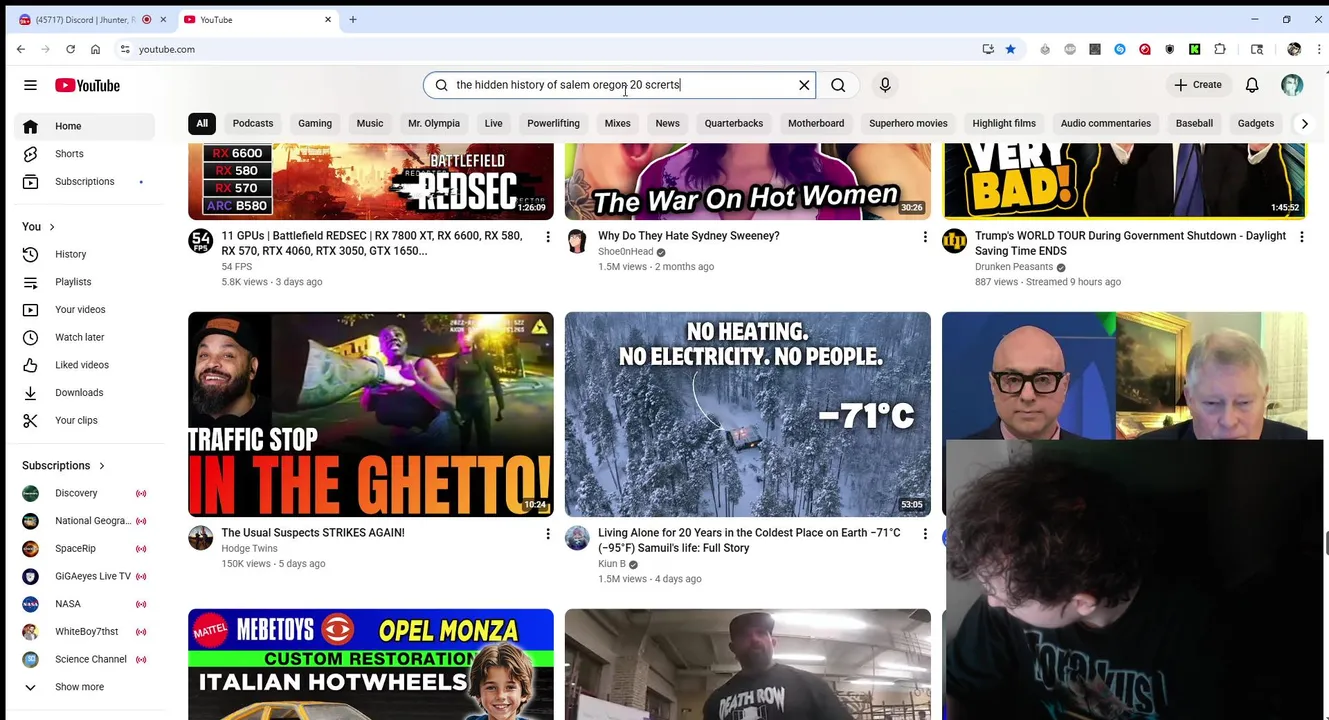The width and height of the screenshot is (1329, 720).
Task: Open options menu for Battlefield REDSEC video
Action: (x=548, y=237)
